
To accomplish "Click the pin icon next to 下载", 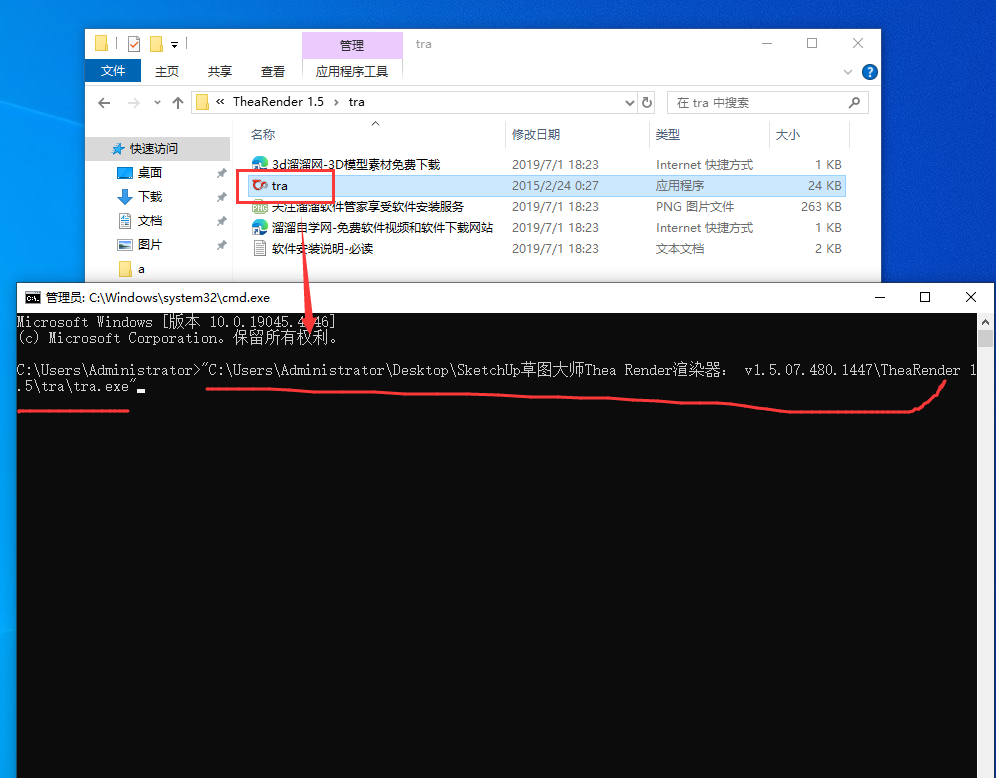I will [x=221, y=197].
